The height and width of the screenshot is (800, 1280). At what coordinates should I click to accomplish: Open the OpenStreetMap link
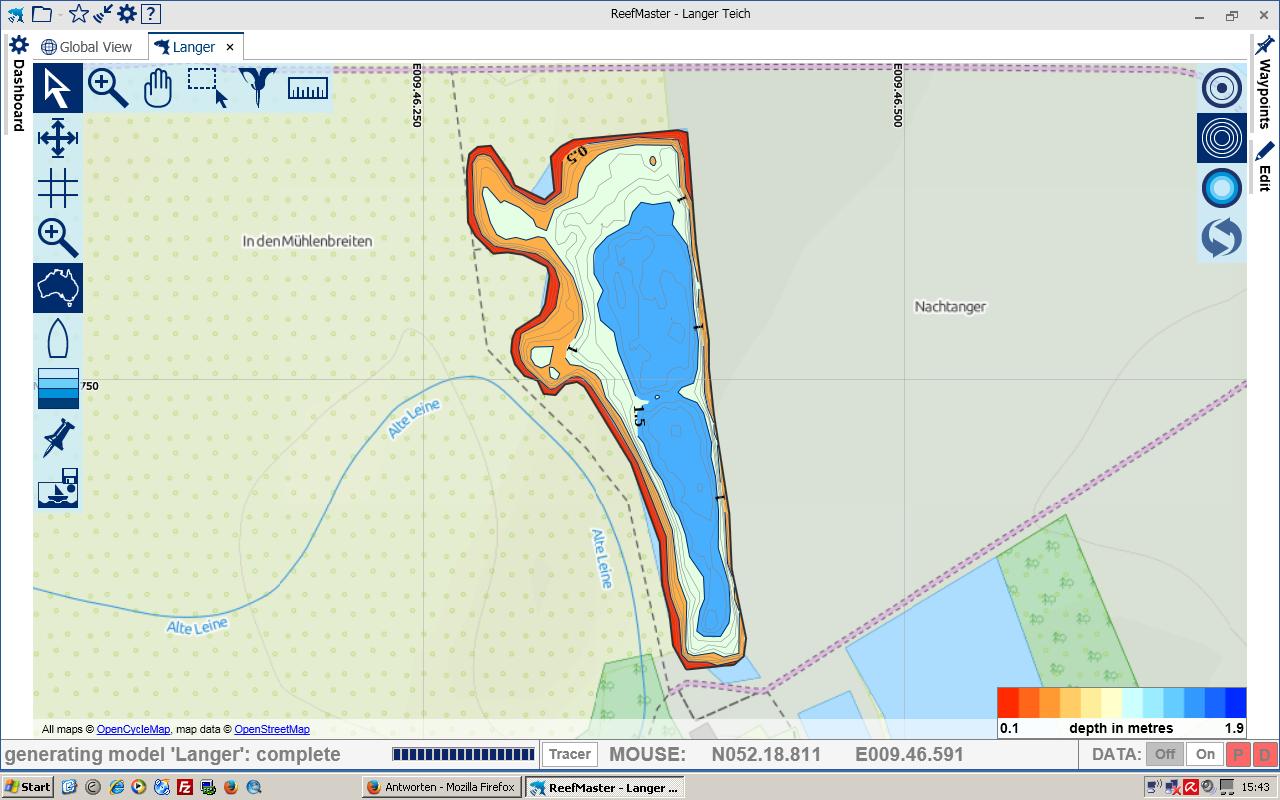point(272,729)
